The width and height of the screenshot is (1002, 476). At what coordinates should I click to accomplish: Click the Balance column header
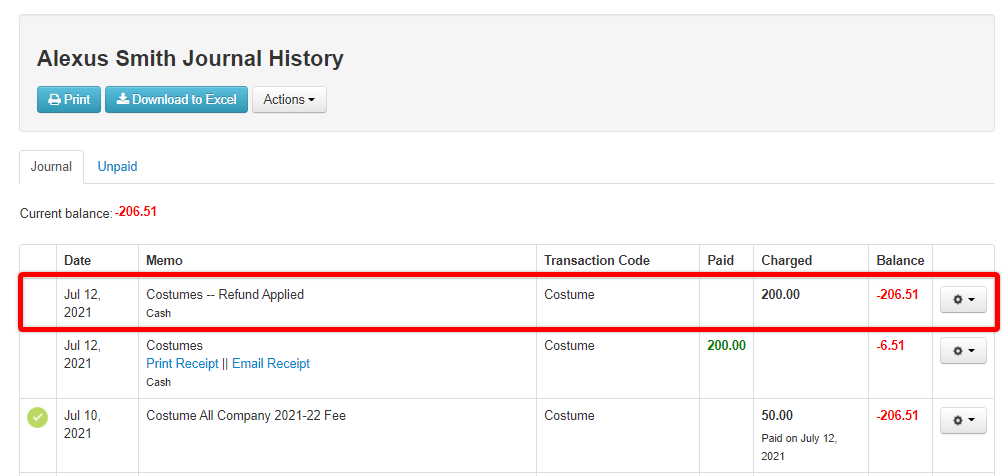tap(900, 261)
